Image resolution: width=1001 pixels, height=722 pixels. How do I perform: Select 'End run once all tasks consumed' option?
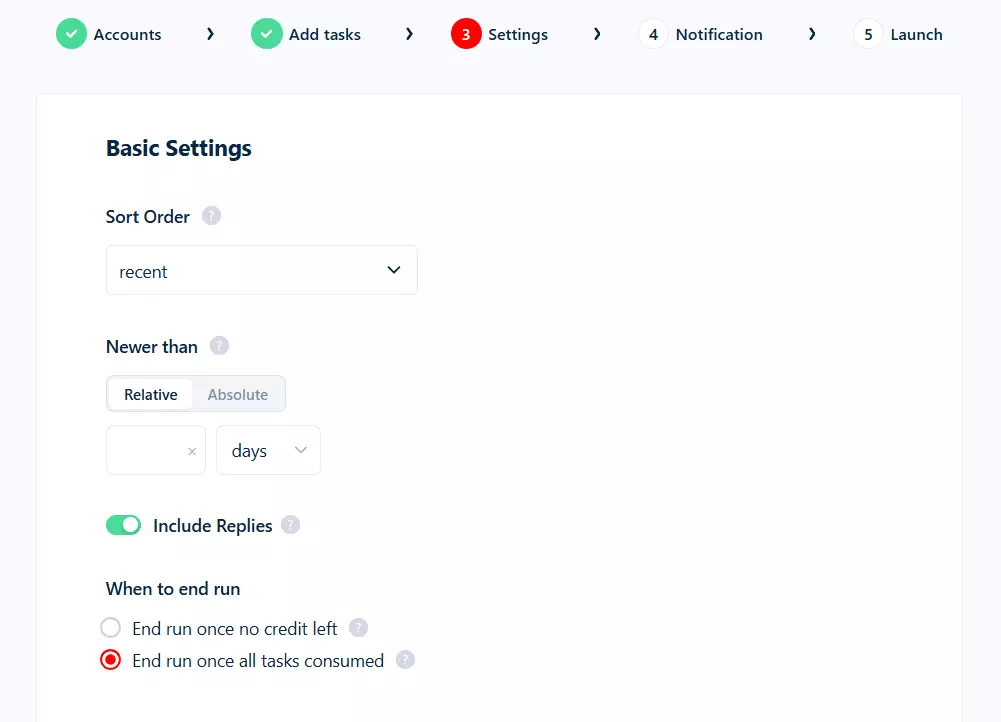click(110, 660)
